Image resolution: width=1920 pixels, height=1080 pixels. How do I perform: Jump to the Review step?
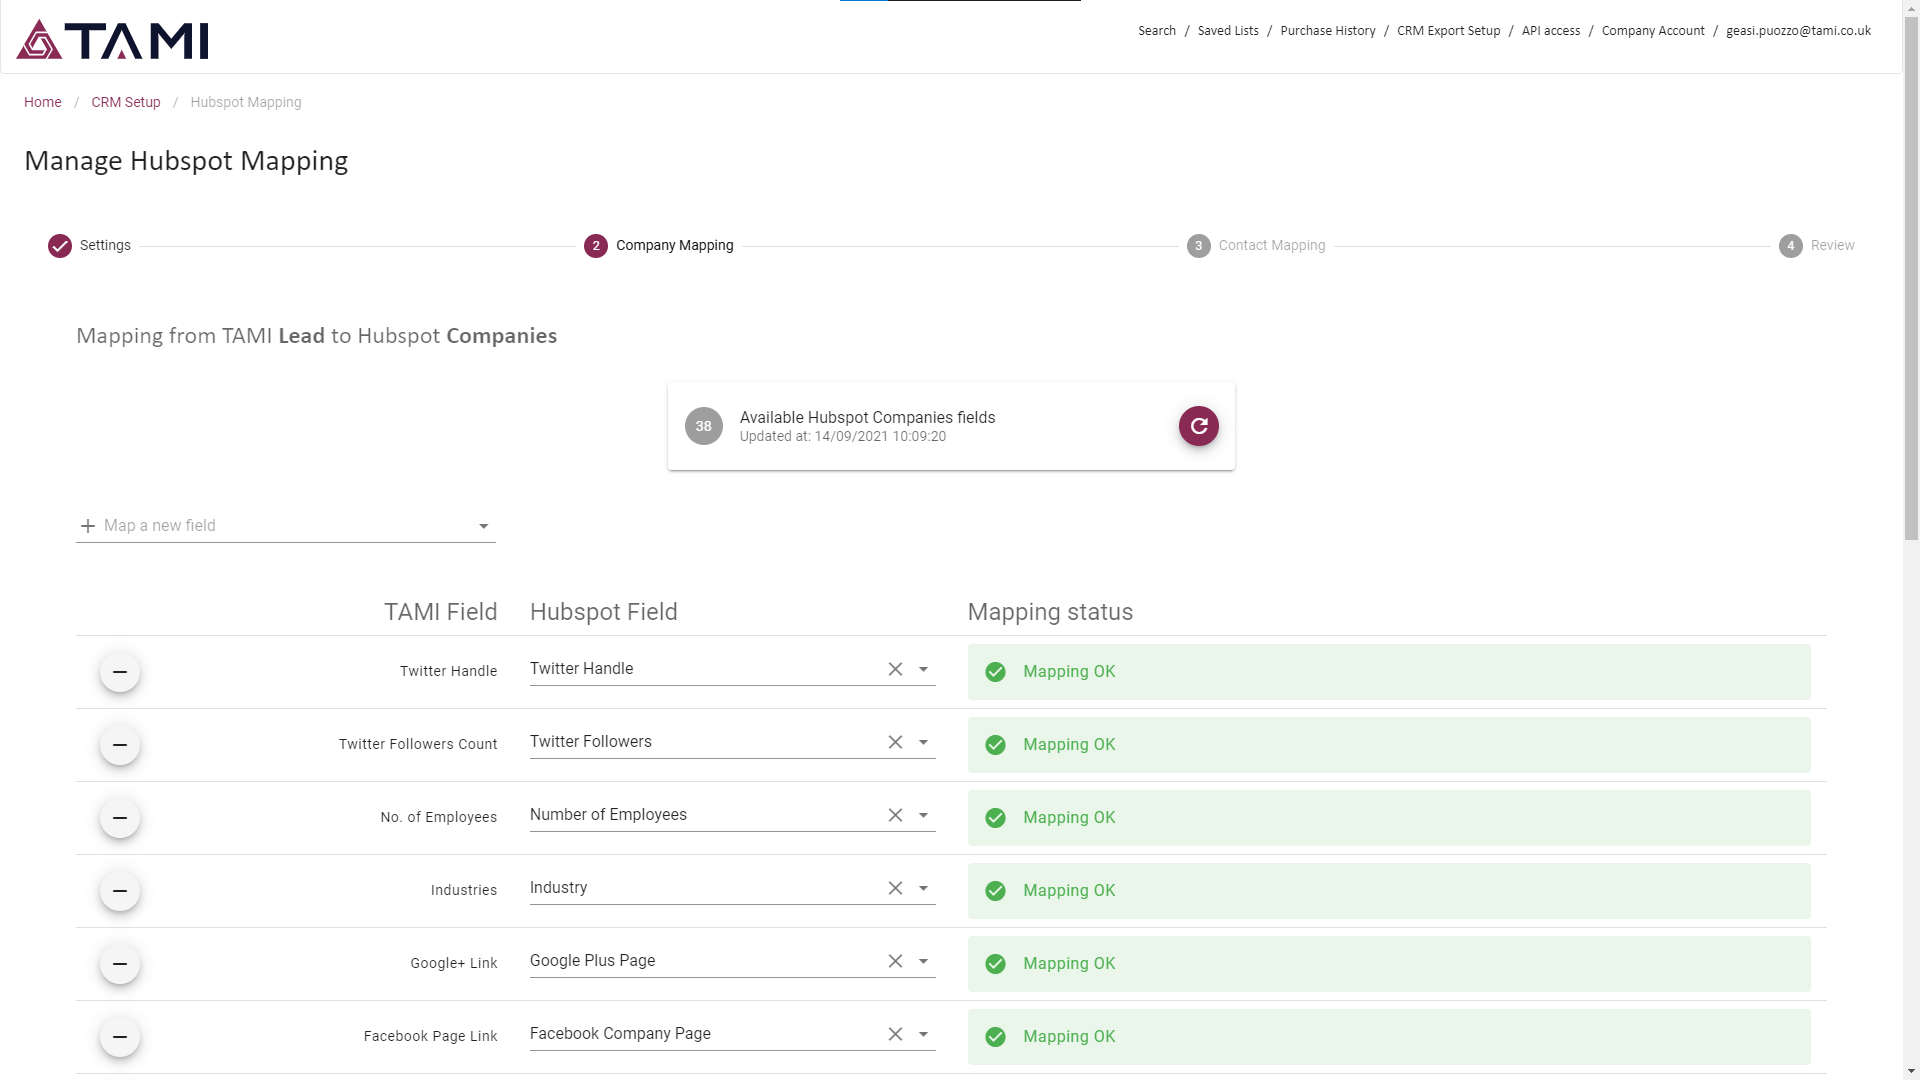click(1816, 246)
